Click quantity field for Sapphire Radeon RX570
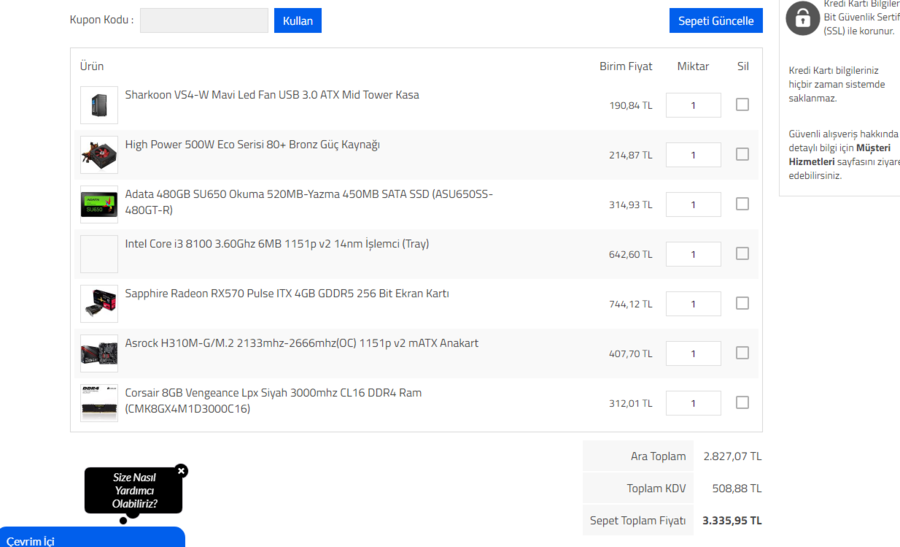Image resolution: width=900 pixels, height=547 pixels. (693, 304)
